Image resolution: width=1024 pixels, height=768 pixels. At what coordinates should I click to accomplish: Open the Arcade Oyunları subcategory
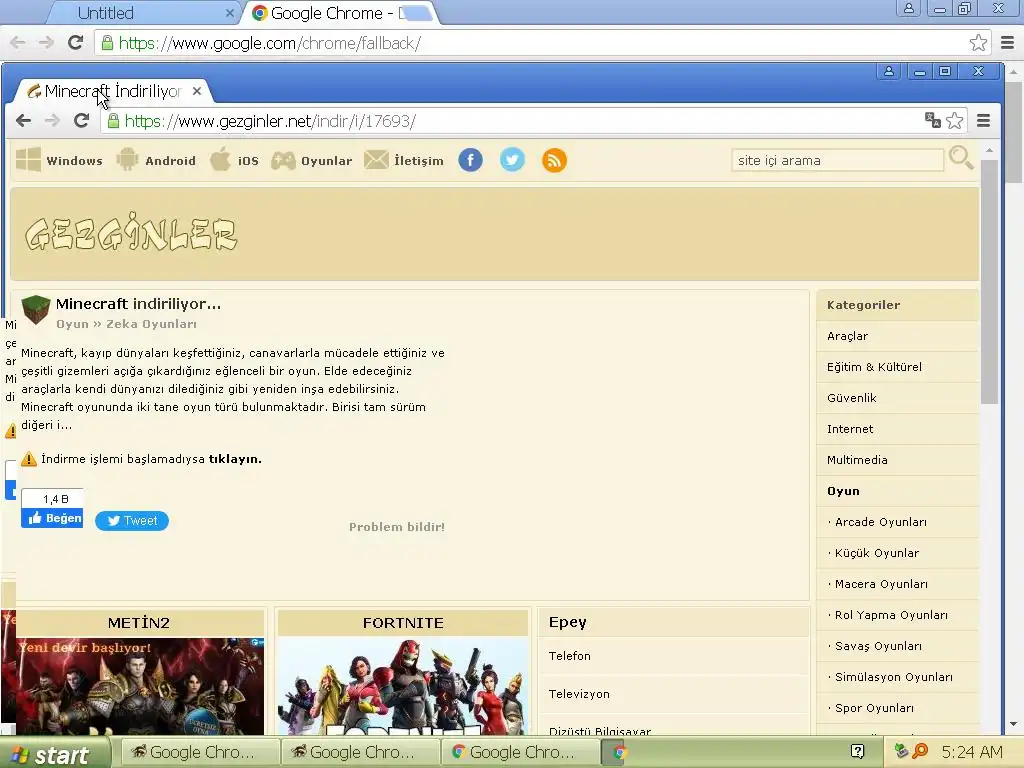(x=880, y=522)
